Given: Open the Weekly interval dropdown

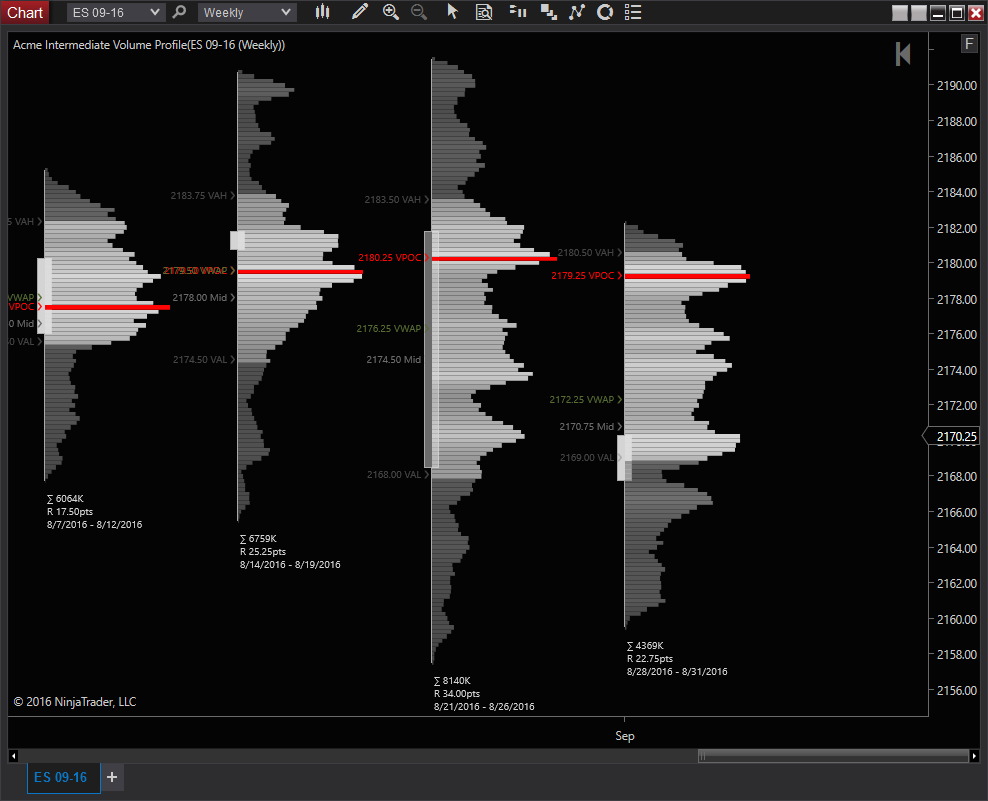Looking at the screenshot, I should (x=247, y=13).
